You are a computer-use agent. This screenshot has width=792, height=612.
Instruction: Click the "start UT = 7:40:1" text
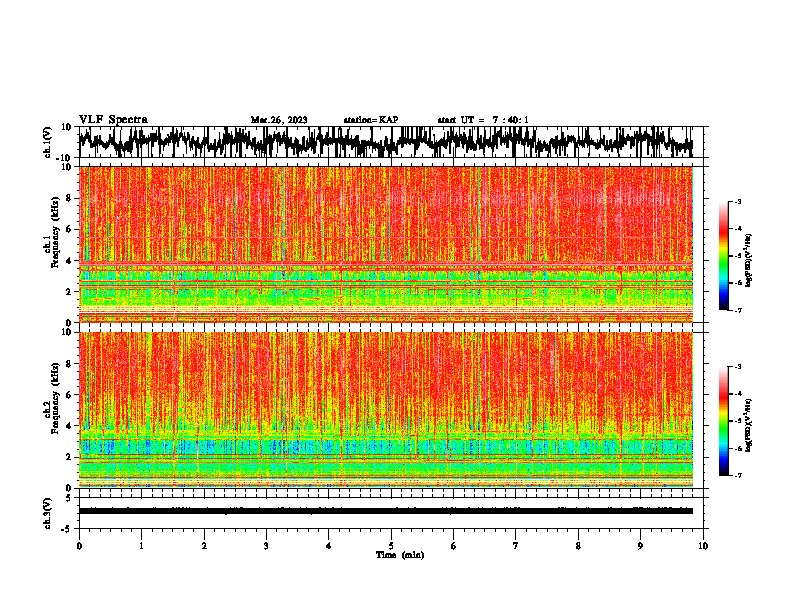pyautogui.click(x=483, y=120)
